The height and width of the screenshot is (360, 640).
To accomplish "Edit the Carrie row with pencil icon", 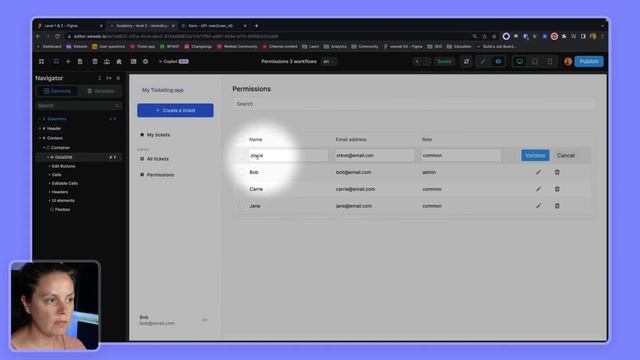I will 538,189.
